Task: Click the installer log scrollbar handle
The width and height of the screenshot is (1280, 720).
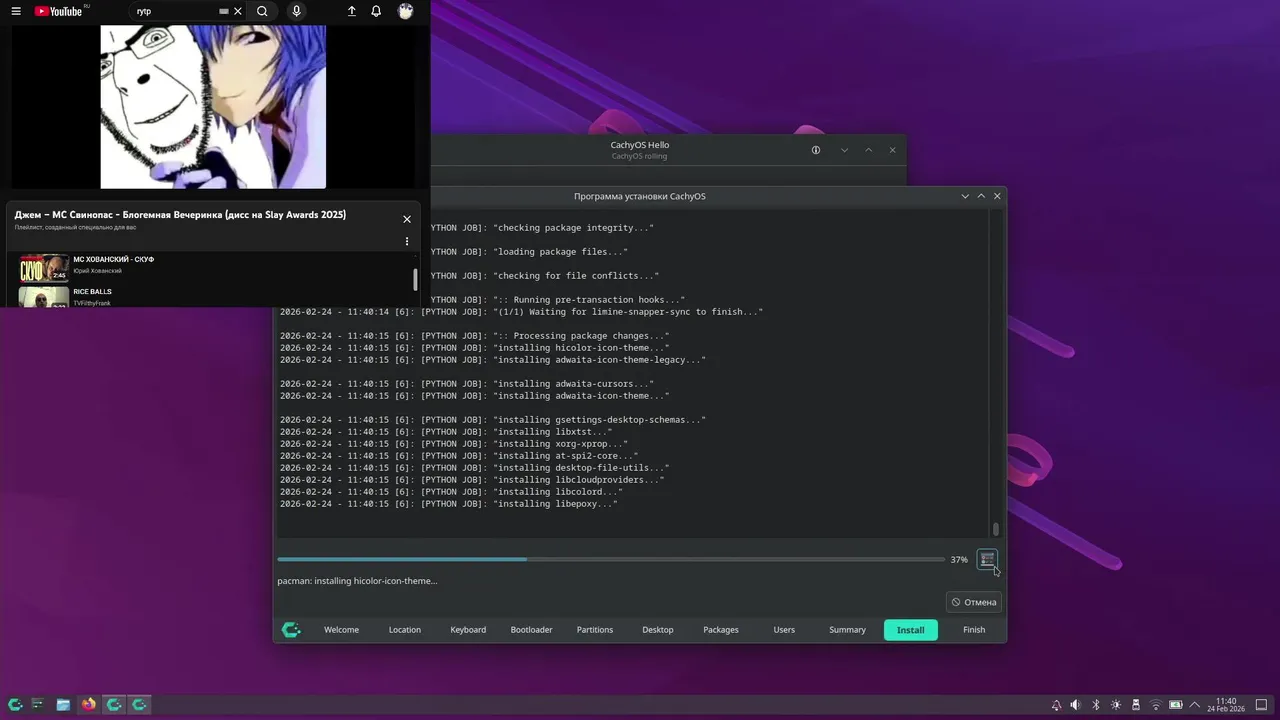Action: pos(996,529)
